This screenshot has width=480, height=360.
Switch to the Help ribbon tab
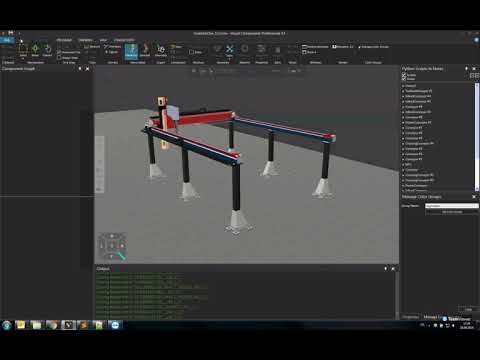coord(103,40)
